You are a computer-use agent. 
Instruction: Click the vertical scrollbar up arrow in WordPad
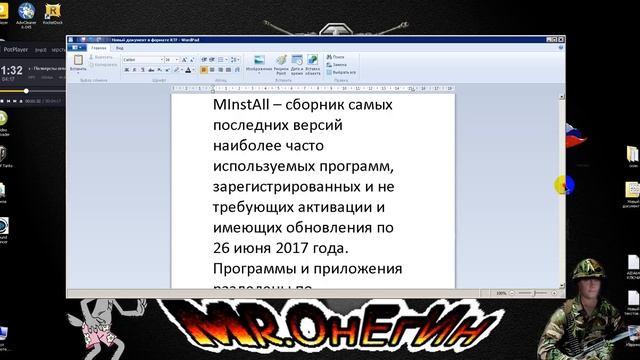(562, 97)
